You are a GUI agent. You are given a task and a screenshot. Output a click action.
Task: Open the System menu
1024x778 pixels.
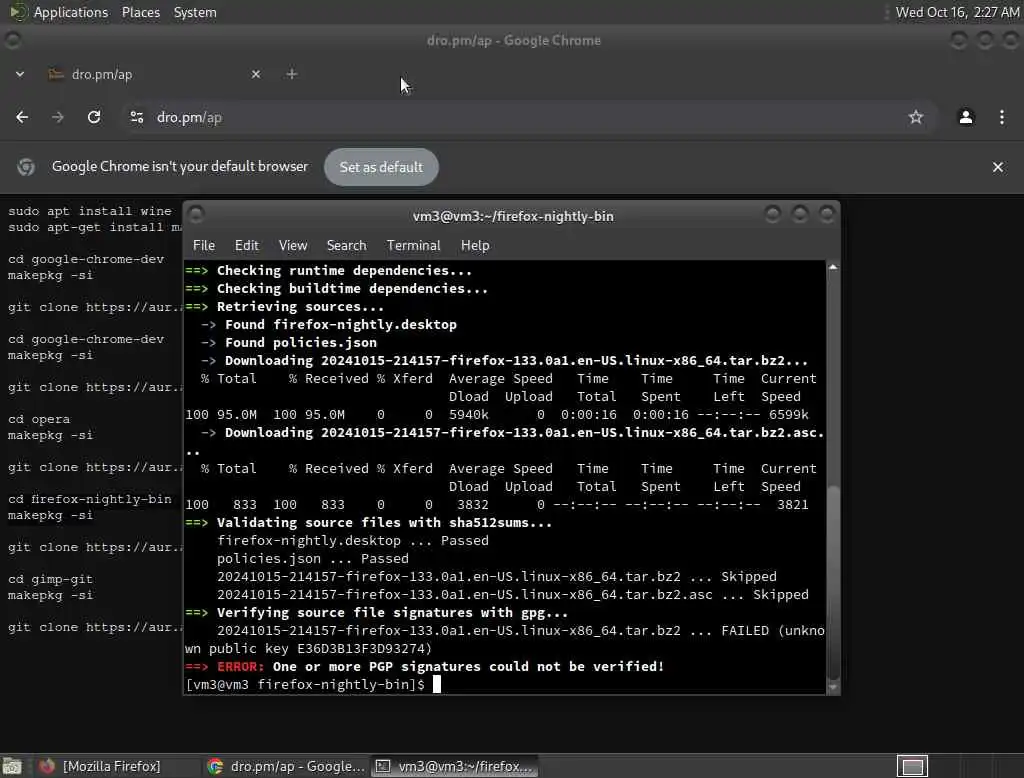pyautogui.click(x=195, y=12)
